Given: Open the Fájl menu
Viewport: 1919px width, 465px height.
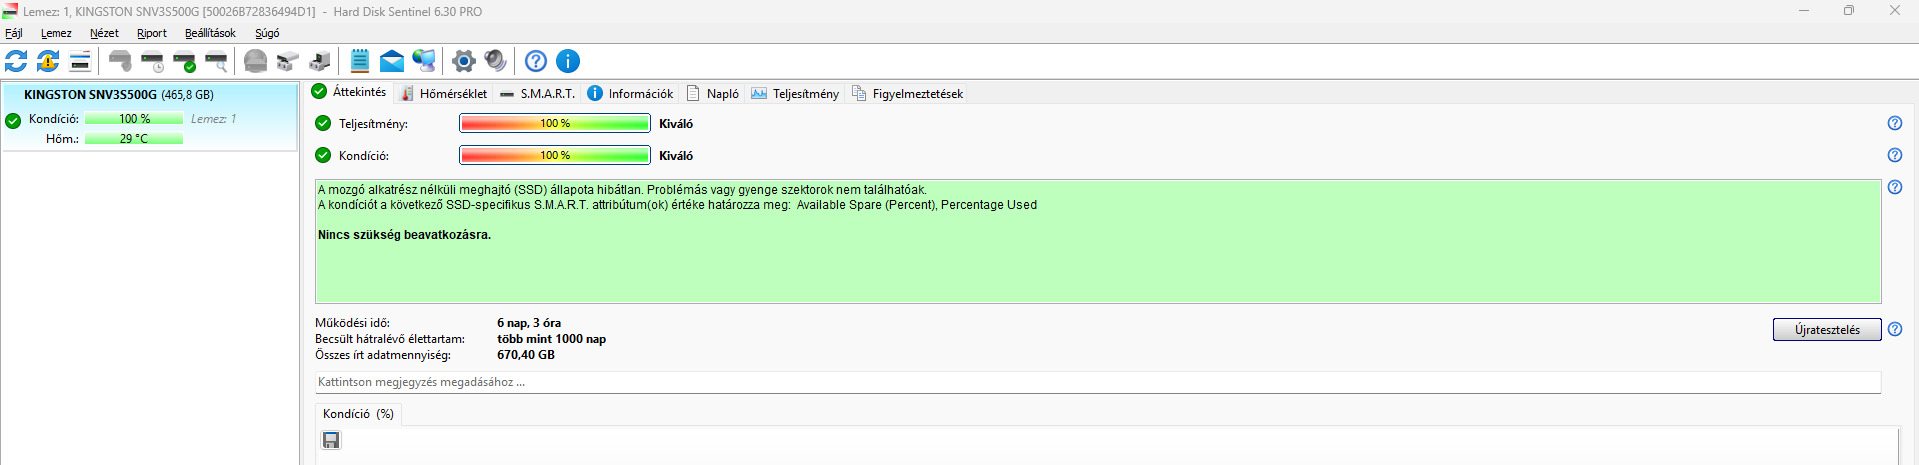Looking at the screenshot, I should (14, 33).
